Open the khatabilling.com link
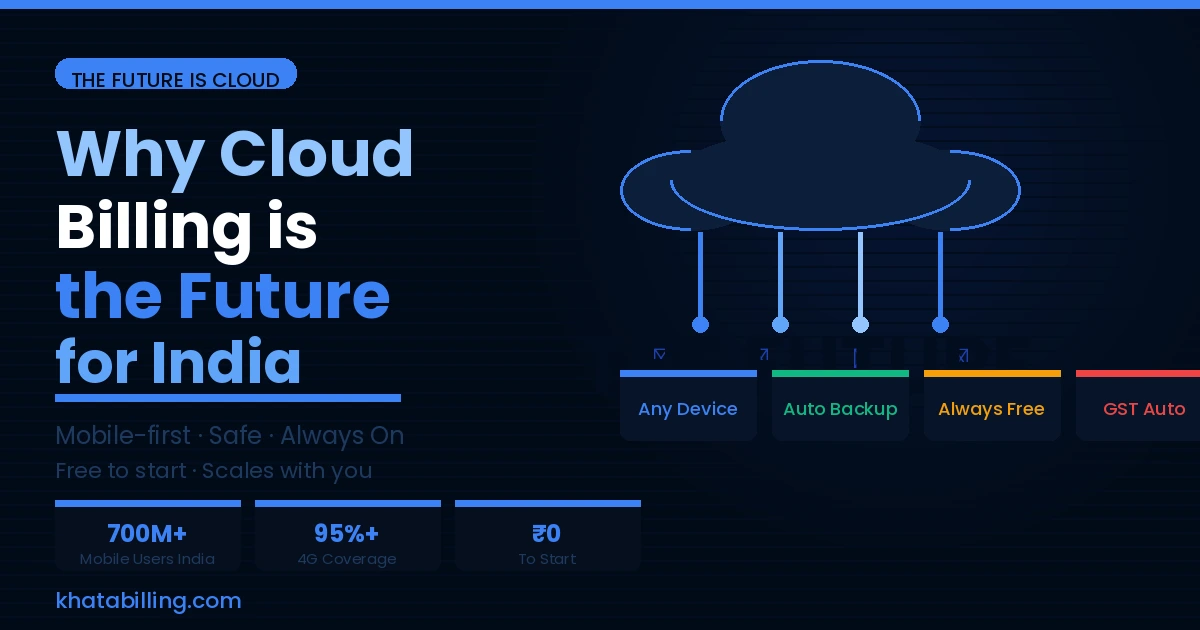The height and width of the screenshot is (630, 1200). (149, 601)
